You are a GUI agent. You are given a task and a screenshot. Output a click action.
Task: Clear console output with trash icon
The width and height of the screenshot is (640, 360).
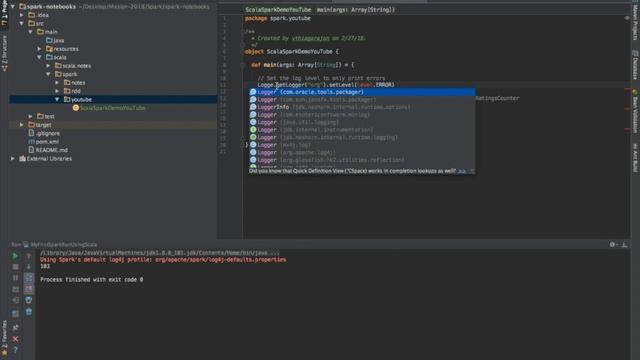click(x=29, y=311)
